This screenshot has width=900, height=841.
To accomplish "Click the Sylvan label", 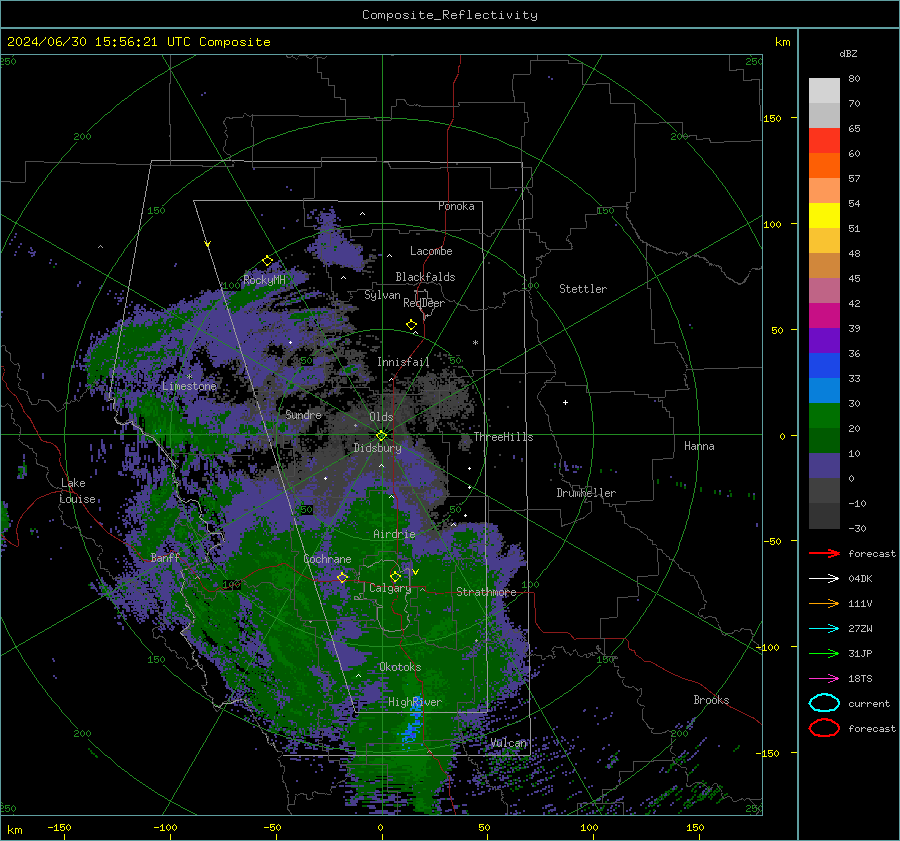I will (382, 295).
